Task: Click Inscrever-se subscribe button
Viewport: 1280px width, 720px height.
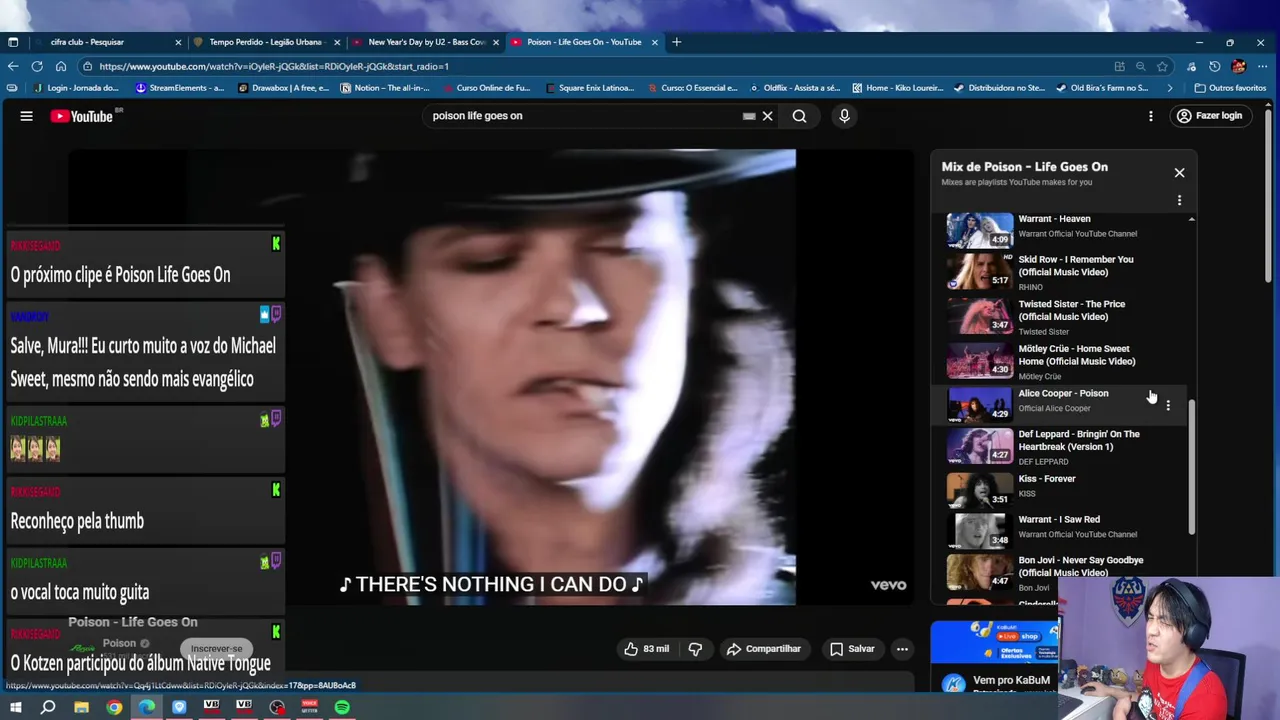Action: click(217, 648)
